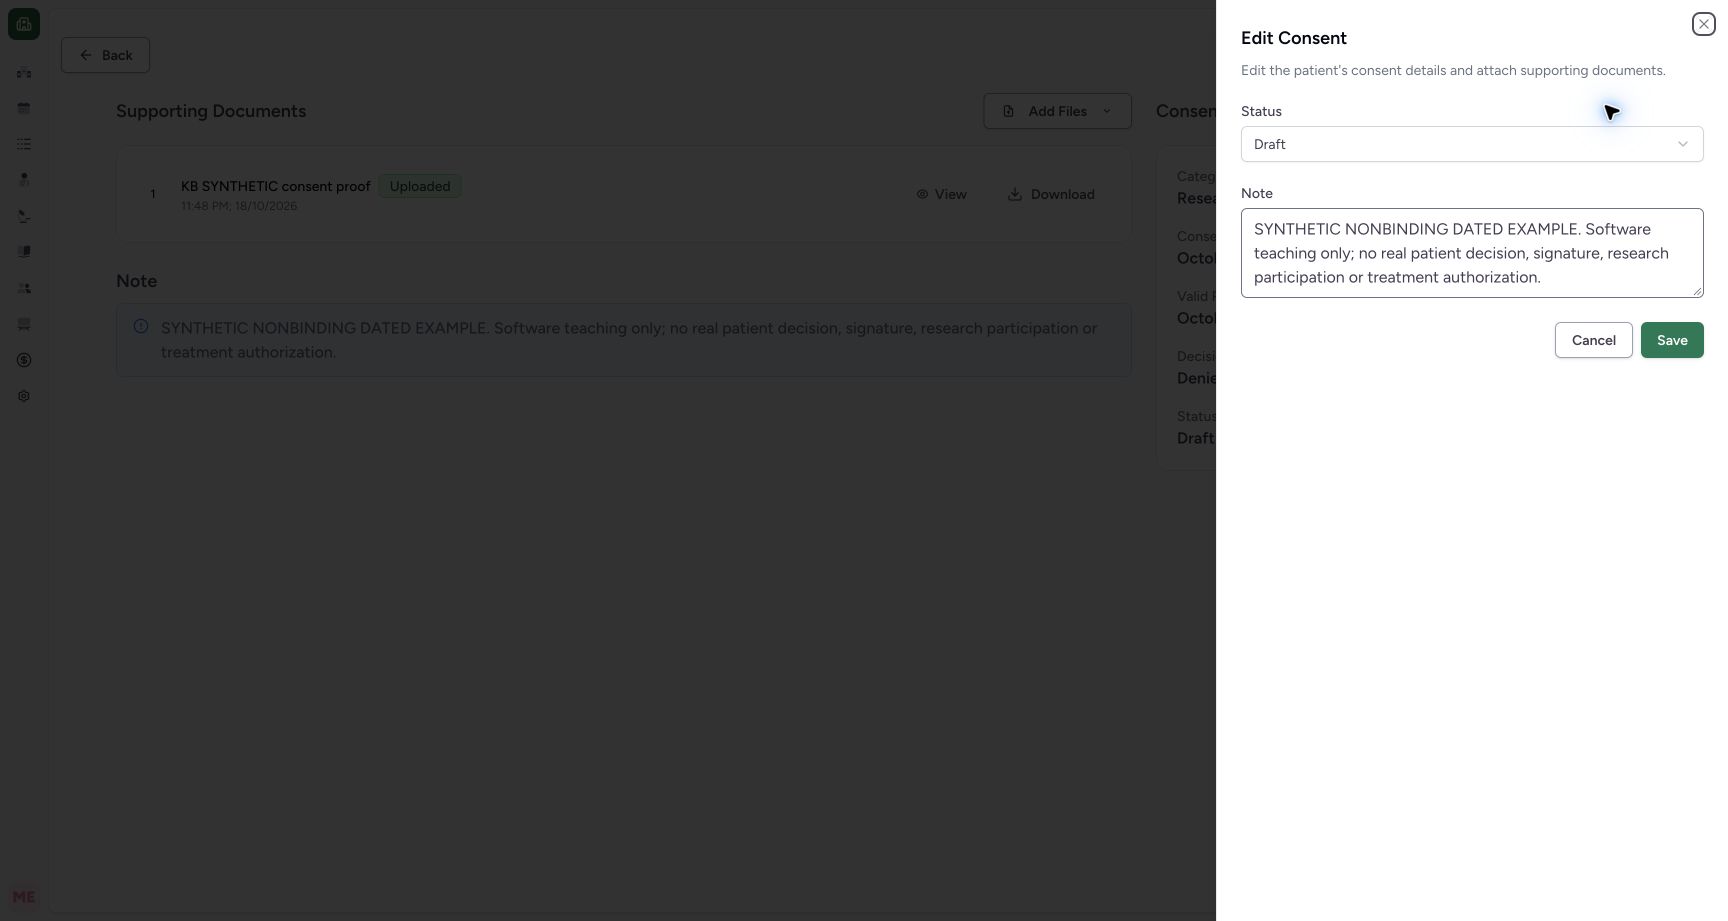Click the Supporting Documents heading
The height and width of the screenshot is (921, 1728).
pos(211,111)
